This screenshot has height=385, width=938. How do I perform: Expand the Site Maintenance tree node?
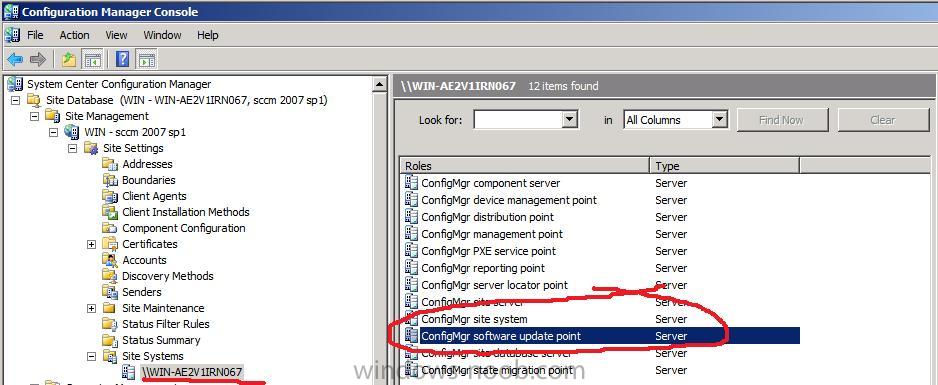[x=92, y=308]
